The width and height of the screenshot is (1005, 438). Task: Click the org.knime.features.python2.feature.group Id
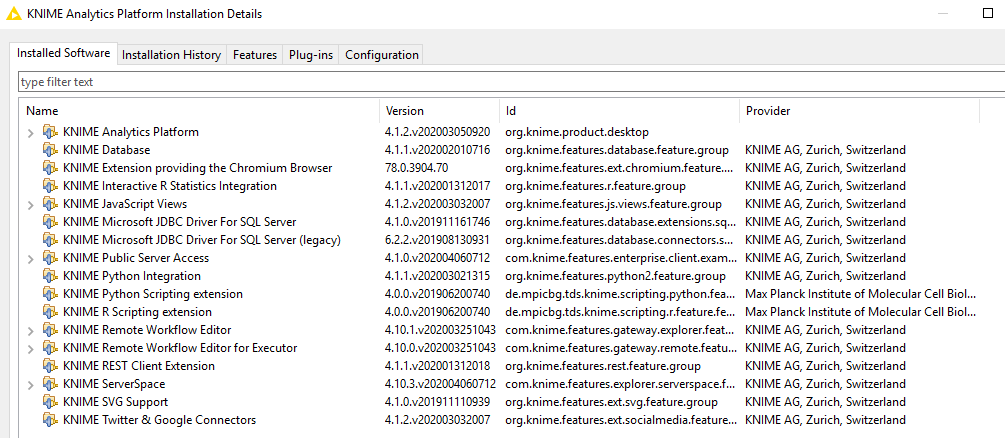(615, 276)
